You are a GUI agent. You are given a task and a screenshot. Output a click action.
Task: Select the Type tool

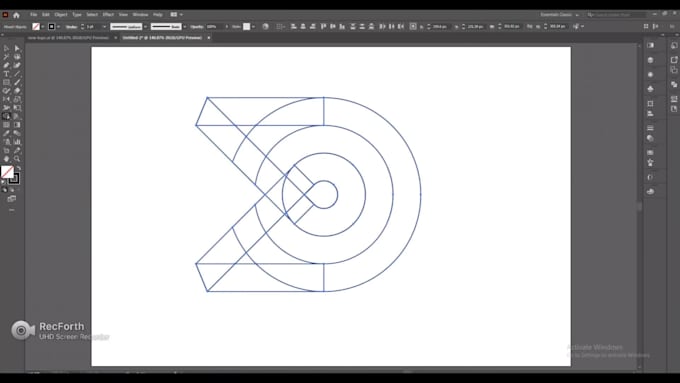[6, 74]
